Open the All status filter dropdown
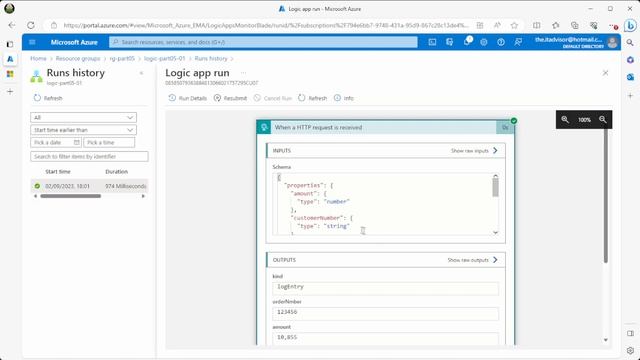The height and width of the screenshot is (360, 640). pos(83,118)
